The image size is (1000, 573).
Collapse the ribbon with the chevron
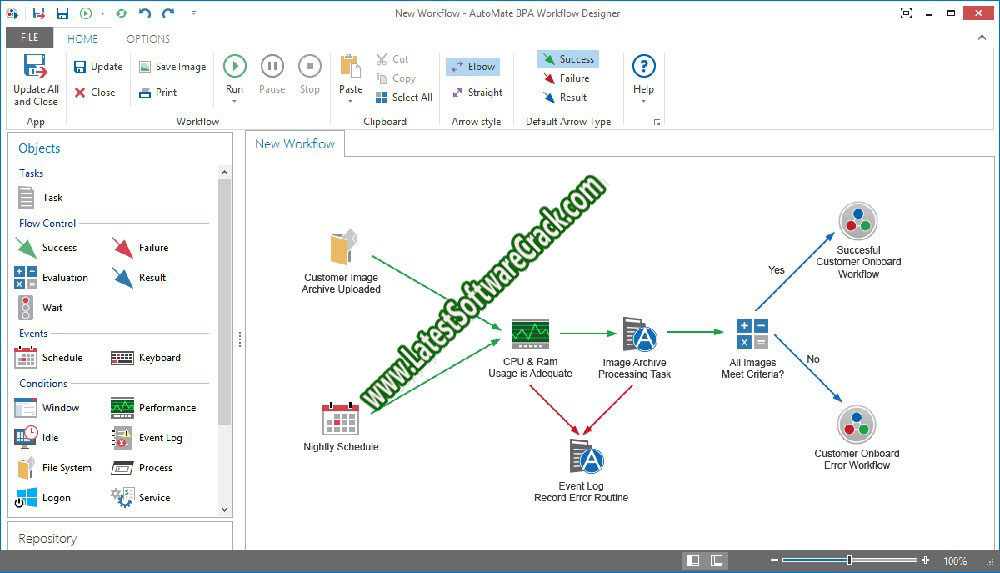coord(982,38)
